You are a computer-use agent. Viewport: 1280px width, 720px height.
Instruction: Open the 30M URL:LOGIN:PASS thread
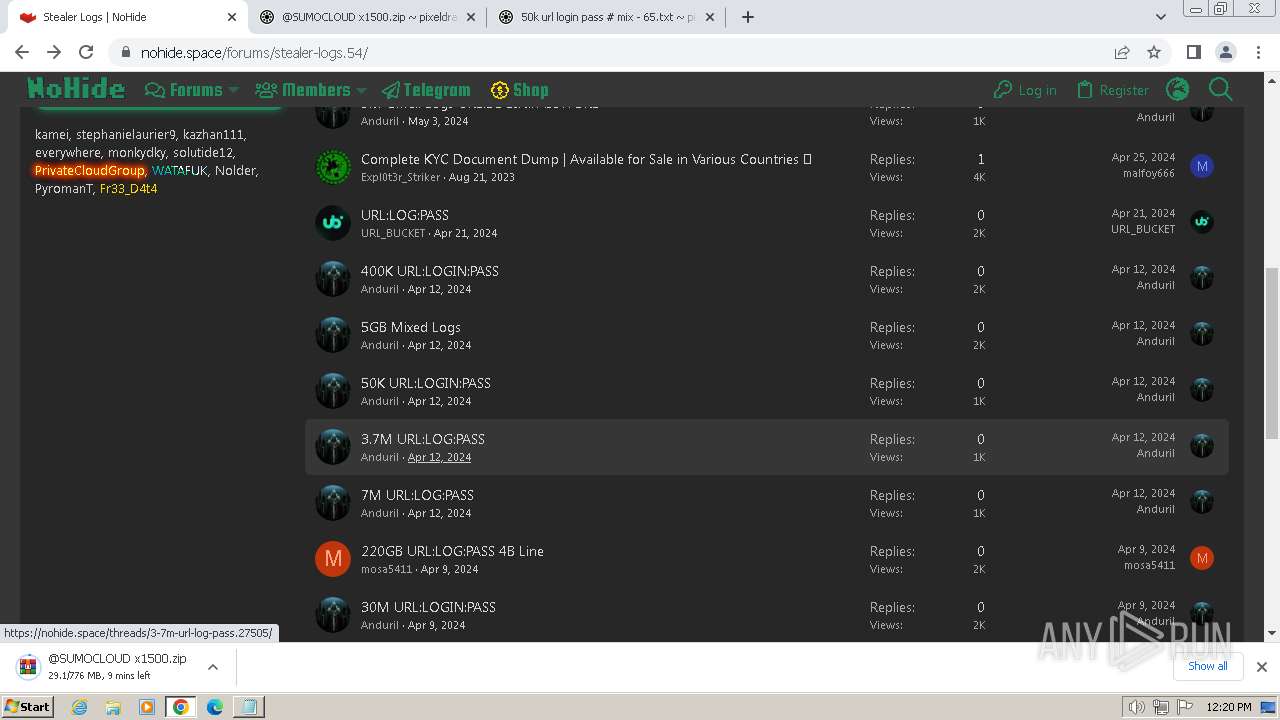coord(428,607)
